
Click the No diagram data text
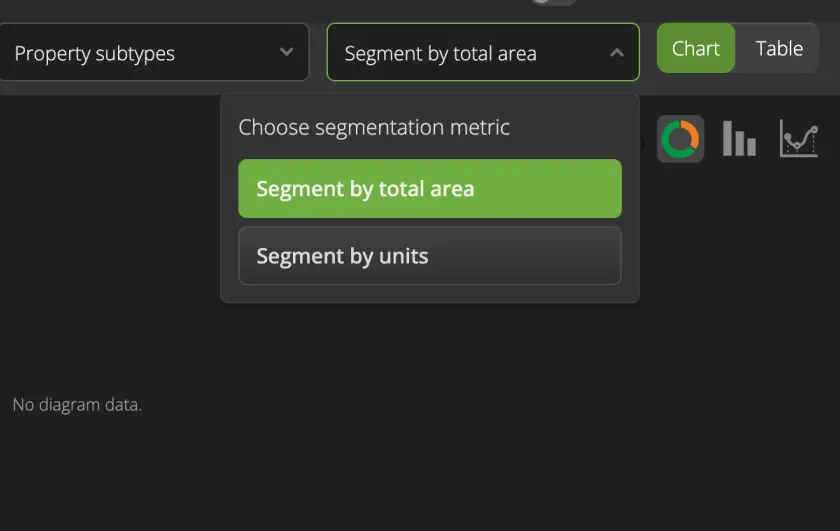tap(77, 405)
